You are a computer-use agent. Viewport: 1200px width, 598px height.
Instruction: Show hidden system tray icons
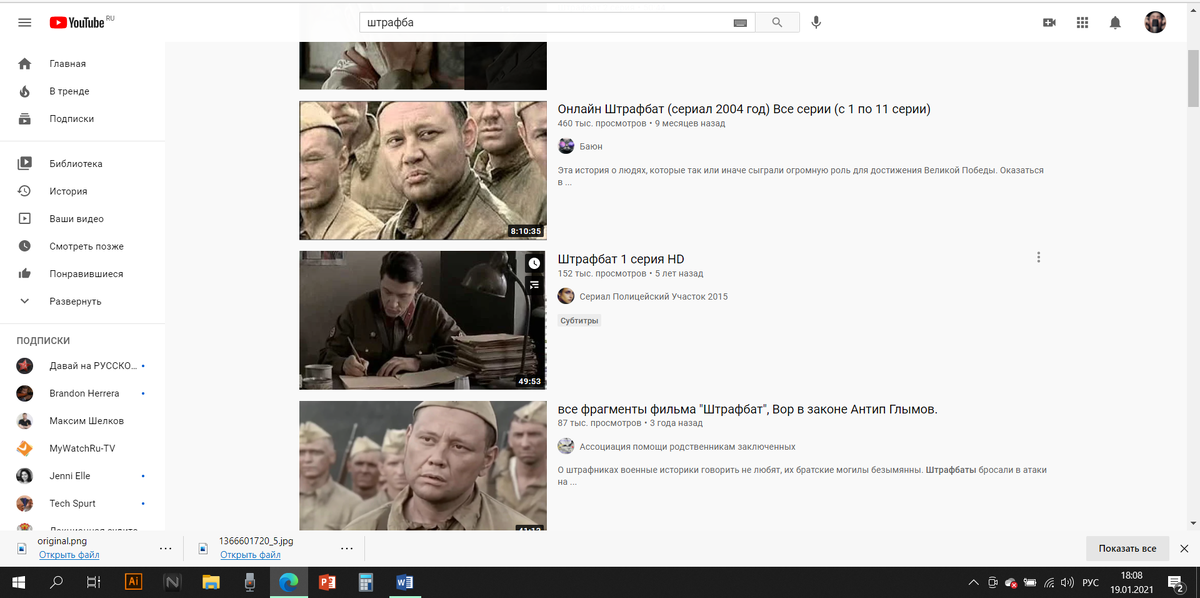(974, 582)
